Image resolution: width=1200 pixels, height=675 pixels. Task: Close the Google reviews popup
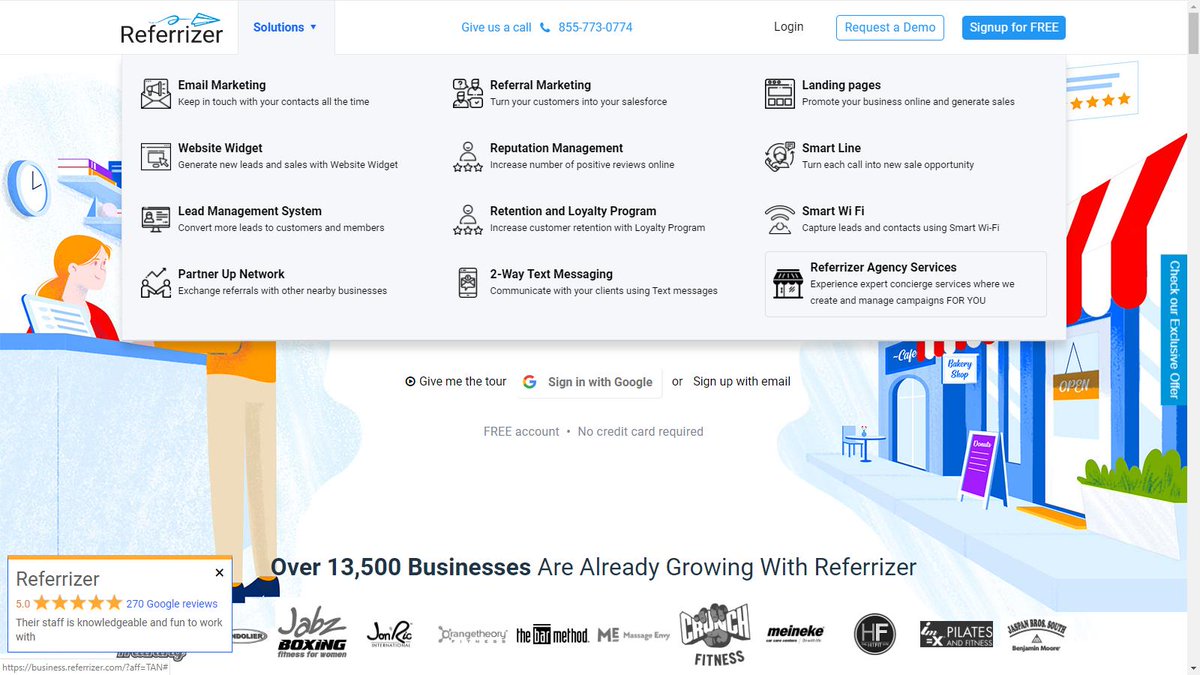[219, 573]
